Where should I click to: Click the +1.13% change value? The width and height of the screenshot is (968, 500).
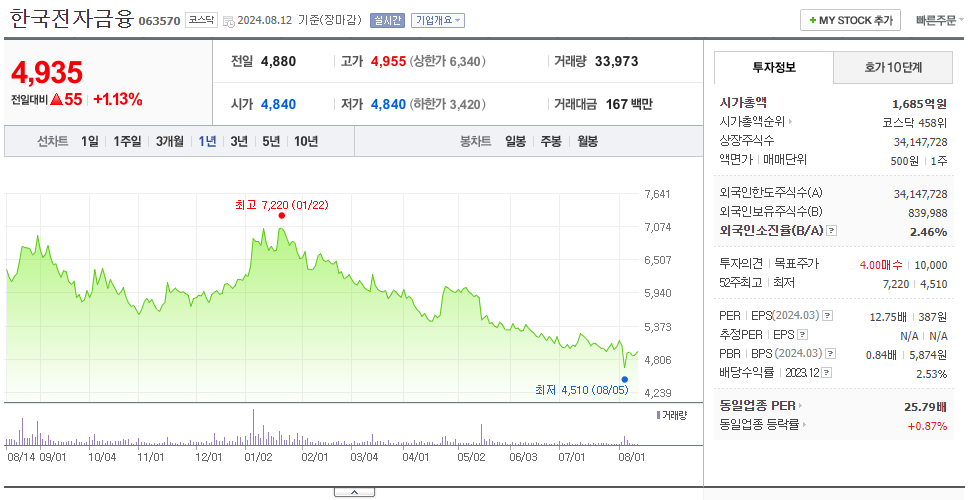118,99
